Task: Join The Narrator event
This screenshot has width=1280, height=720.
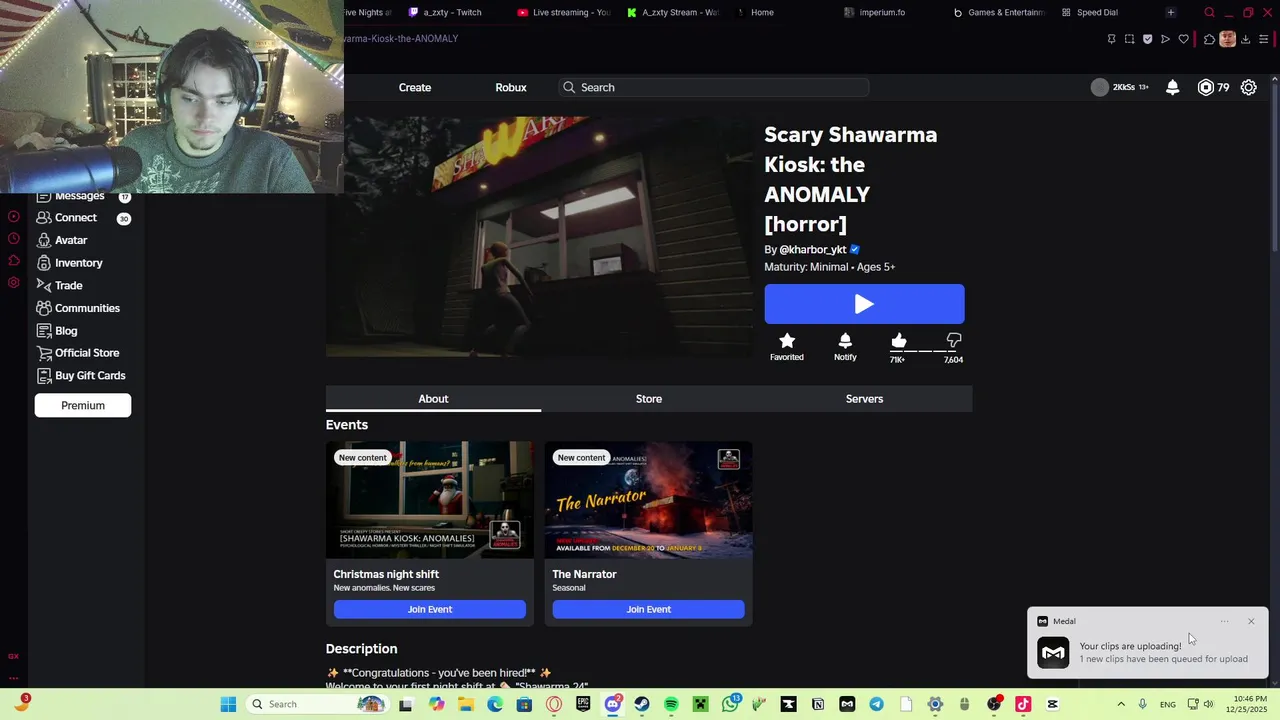Action: coord(649,609)
